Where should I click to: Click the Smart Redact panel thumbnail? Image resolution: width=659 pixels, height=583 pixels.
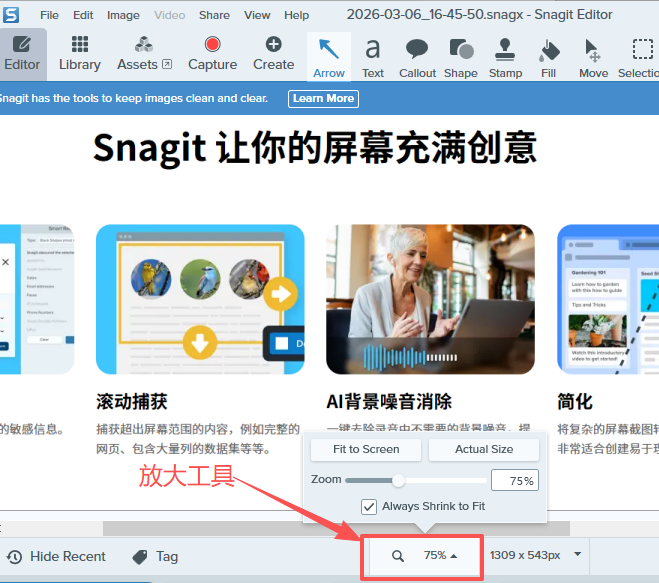(37, 299)
